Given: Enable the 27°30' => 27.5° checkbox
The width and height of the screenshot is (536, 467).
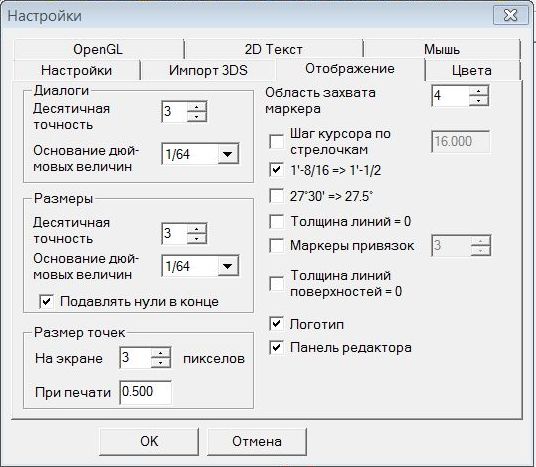Looking at the screenshot, I should 277,196.
